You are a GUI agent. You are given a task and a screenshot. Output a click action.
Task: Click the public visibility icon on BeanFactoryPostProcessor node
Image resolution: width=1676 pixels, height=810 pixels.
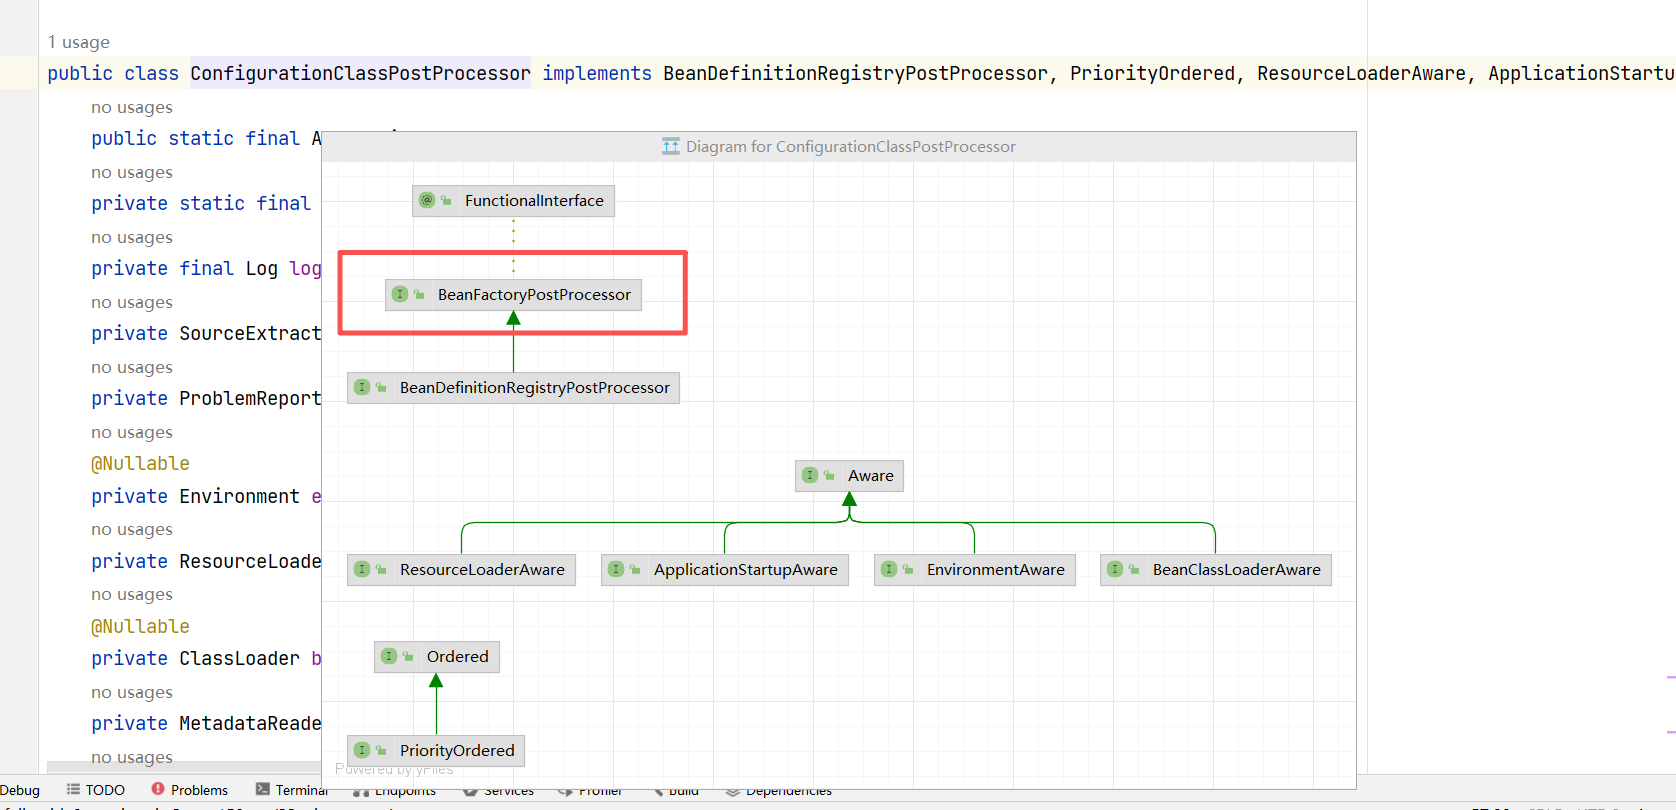tap(419, 294)
